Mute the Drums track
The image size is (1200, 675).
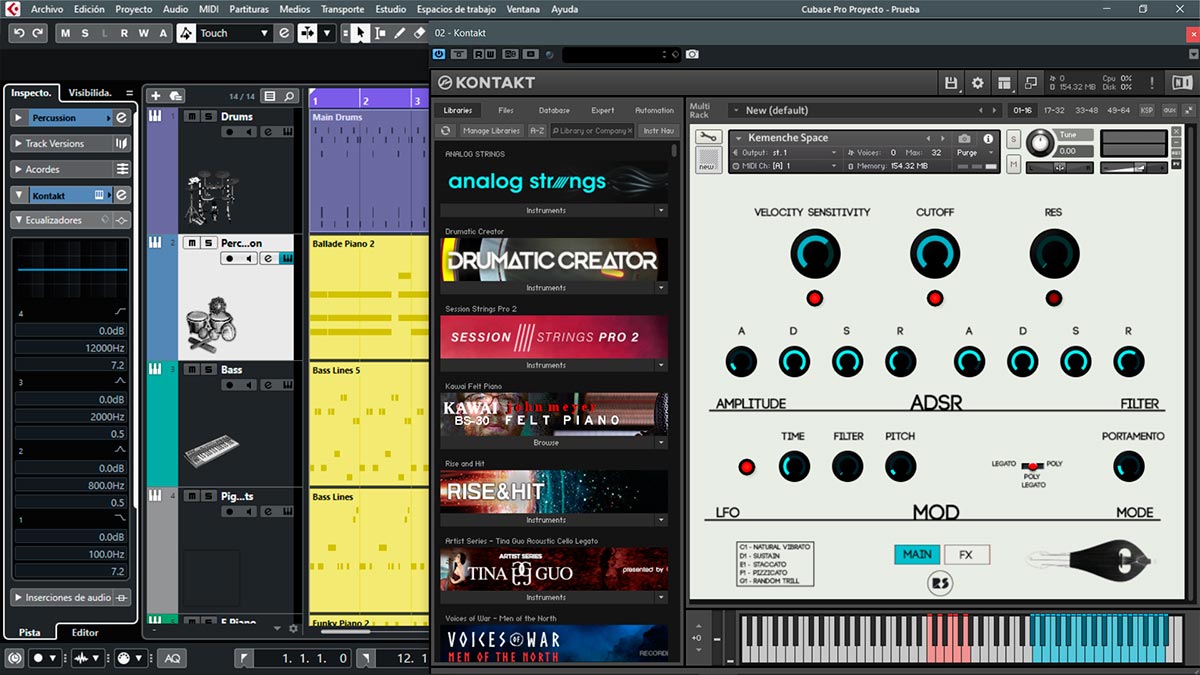[x=192, y=116]
